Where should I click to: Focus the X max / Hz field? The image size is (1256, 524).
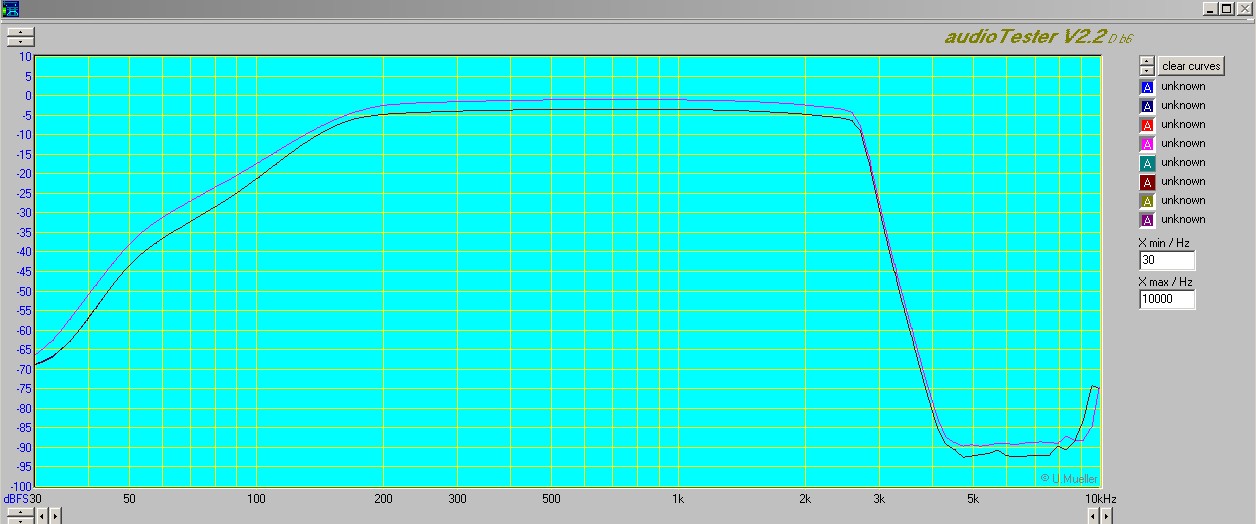click(1166, 299)
